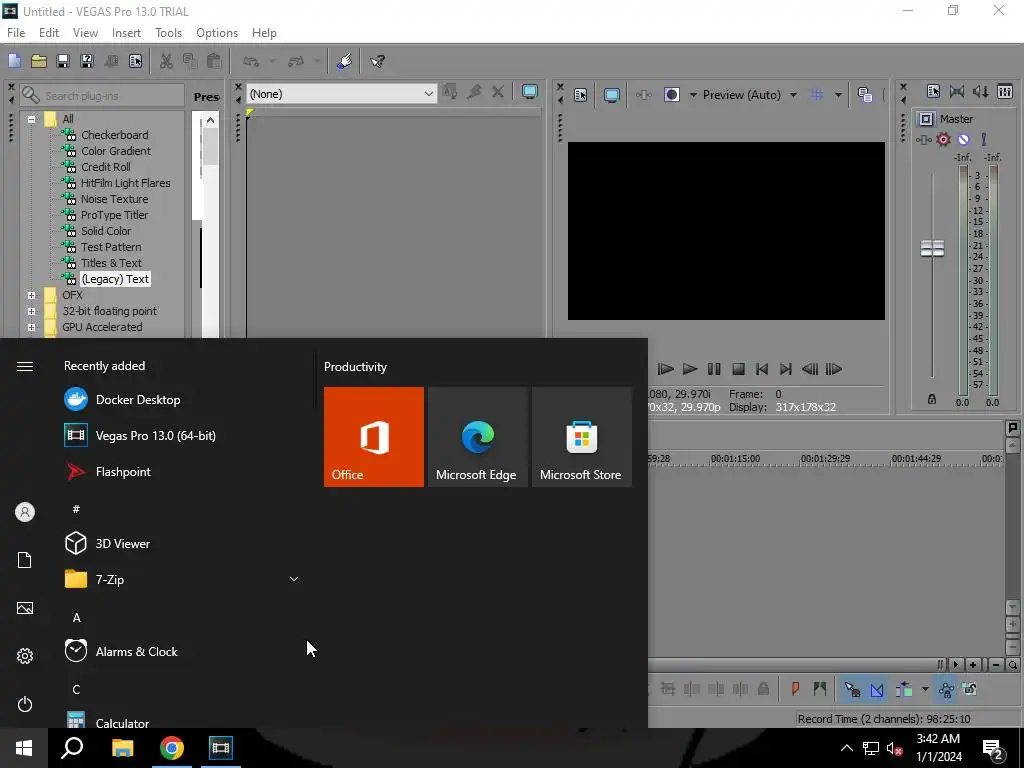The image size is (1024, 768).
Task: Select the ProType Titler generator
Action: (114, 215)
